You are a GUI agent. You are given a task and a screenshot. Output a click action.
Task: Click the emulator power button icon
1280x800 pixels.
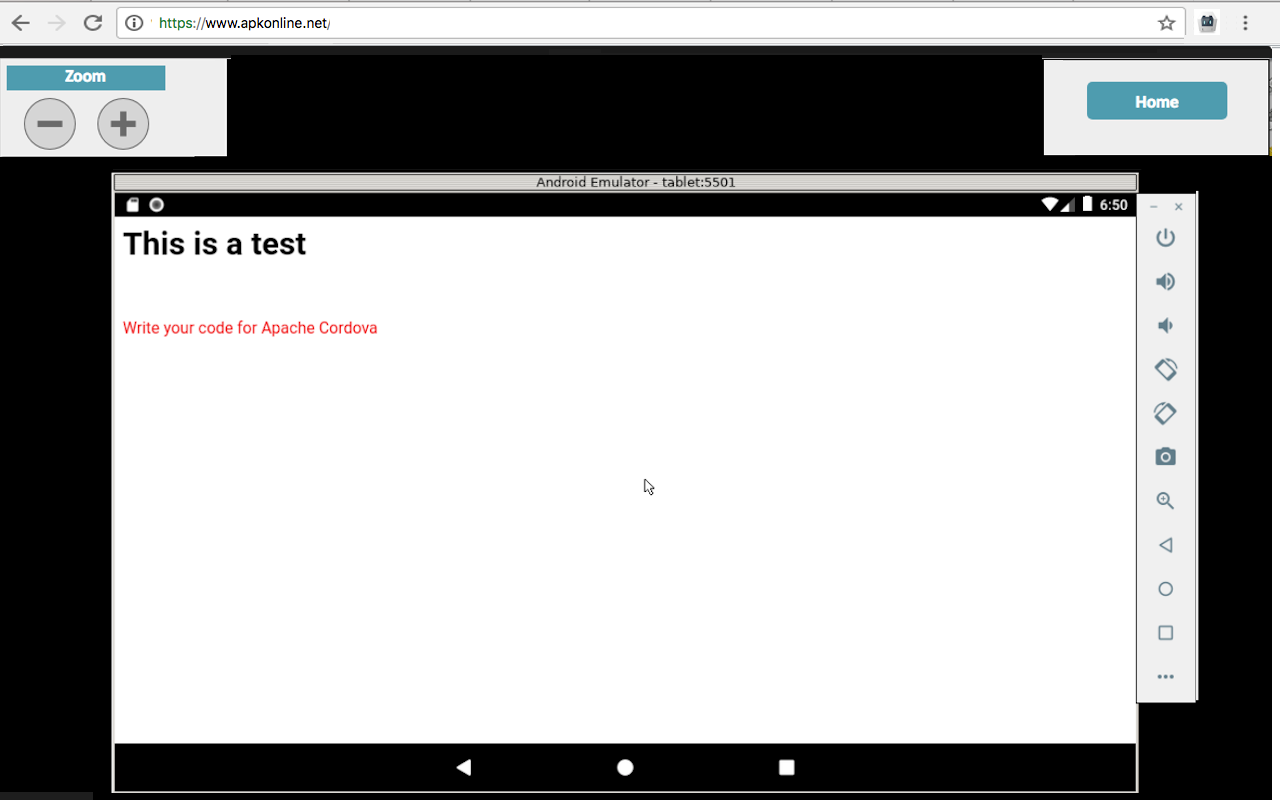coord(1165,238)
